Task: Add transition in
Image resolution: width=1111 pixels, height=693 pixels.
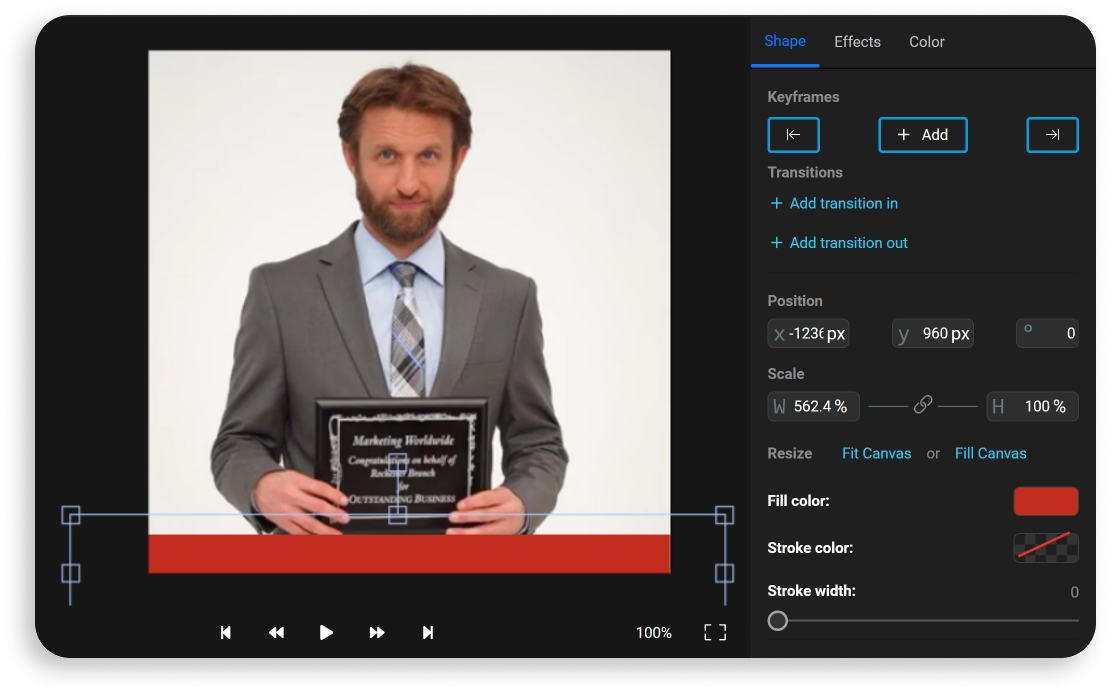Action: (834, 203)
